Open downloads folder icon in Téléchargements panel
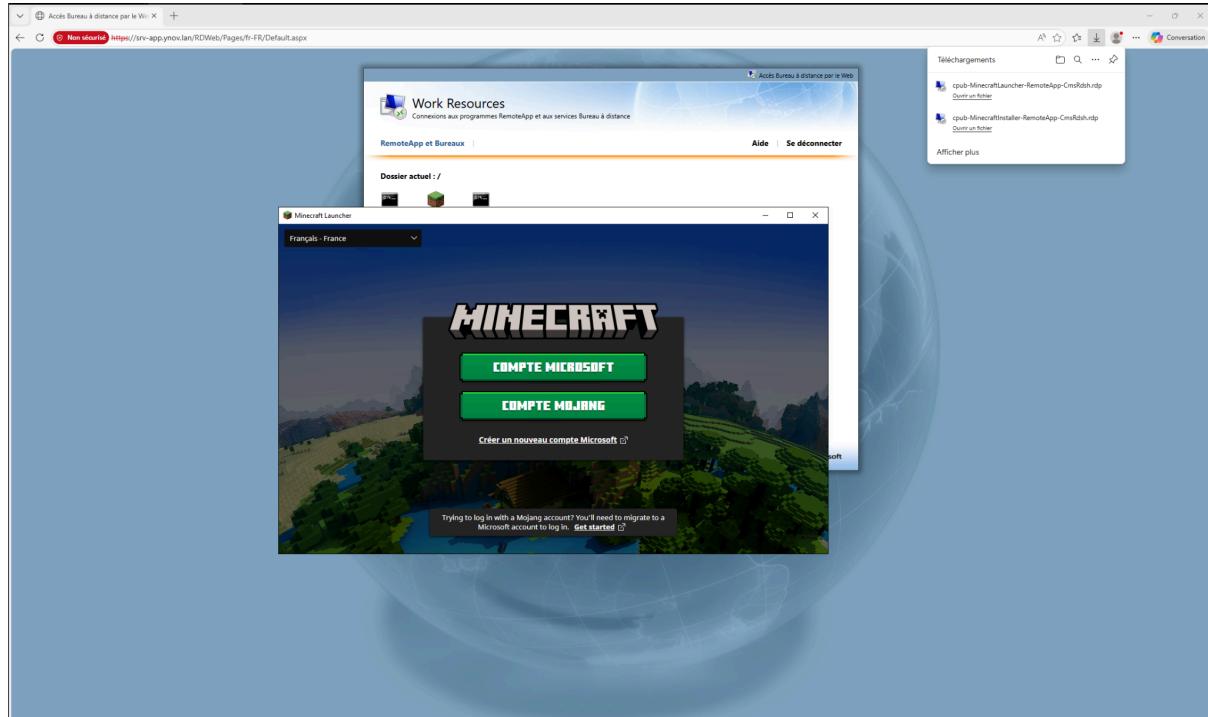This screenshot has width=1208, height=717. 1058,60
